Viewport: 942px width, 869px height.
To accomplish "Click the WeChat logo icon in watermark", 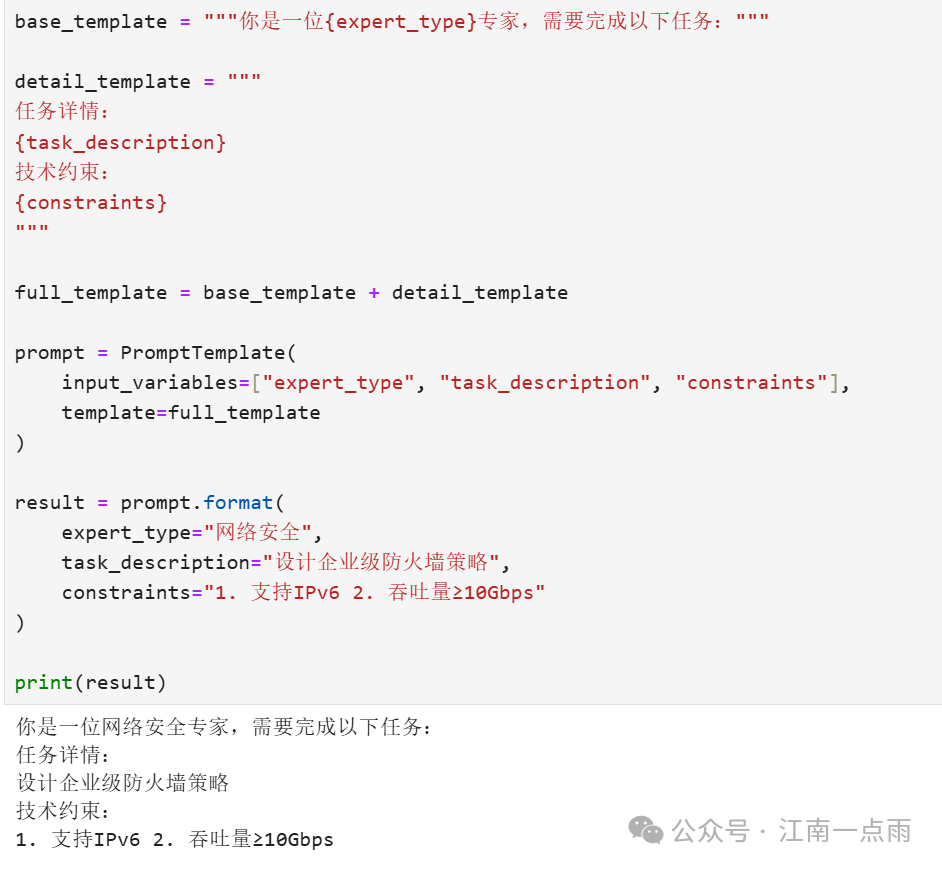I will 646,830.
